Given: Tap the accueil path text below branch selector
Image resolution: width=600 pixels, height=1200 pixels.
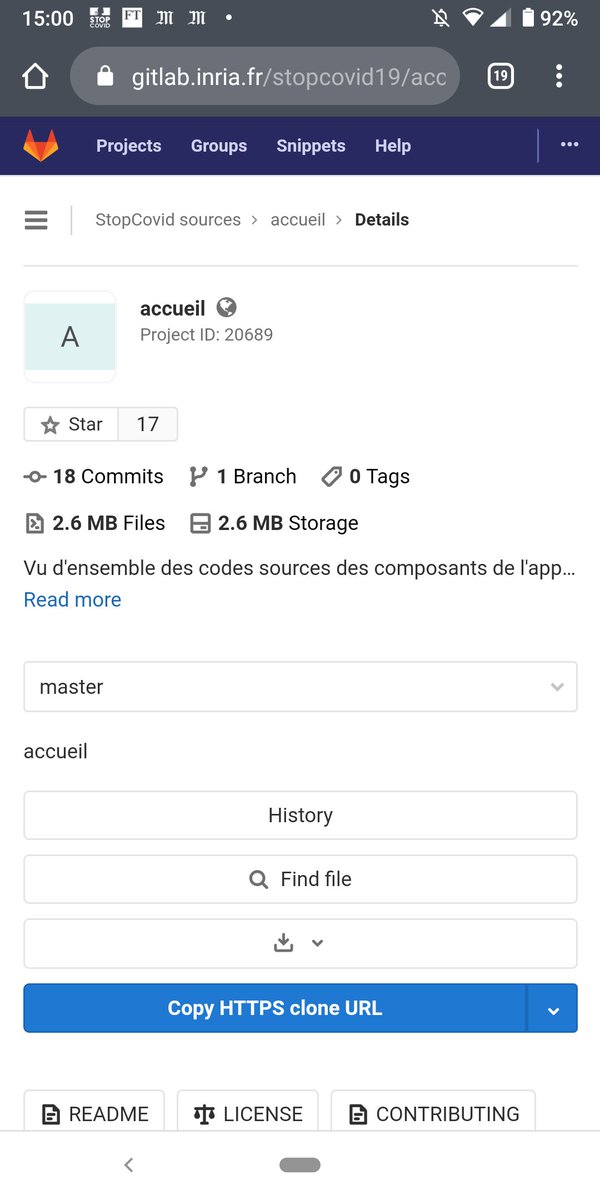Looking at the screenshot, I should [55, 751].
